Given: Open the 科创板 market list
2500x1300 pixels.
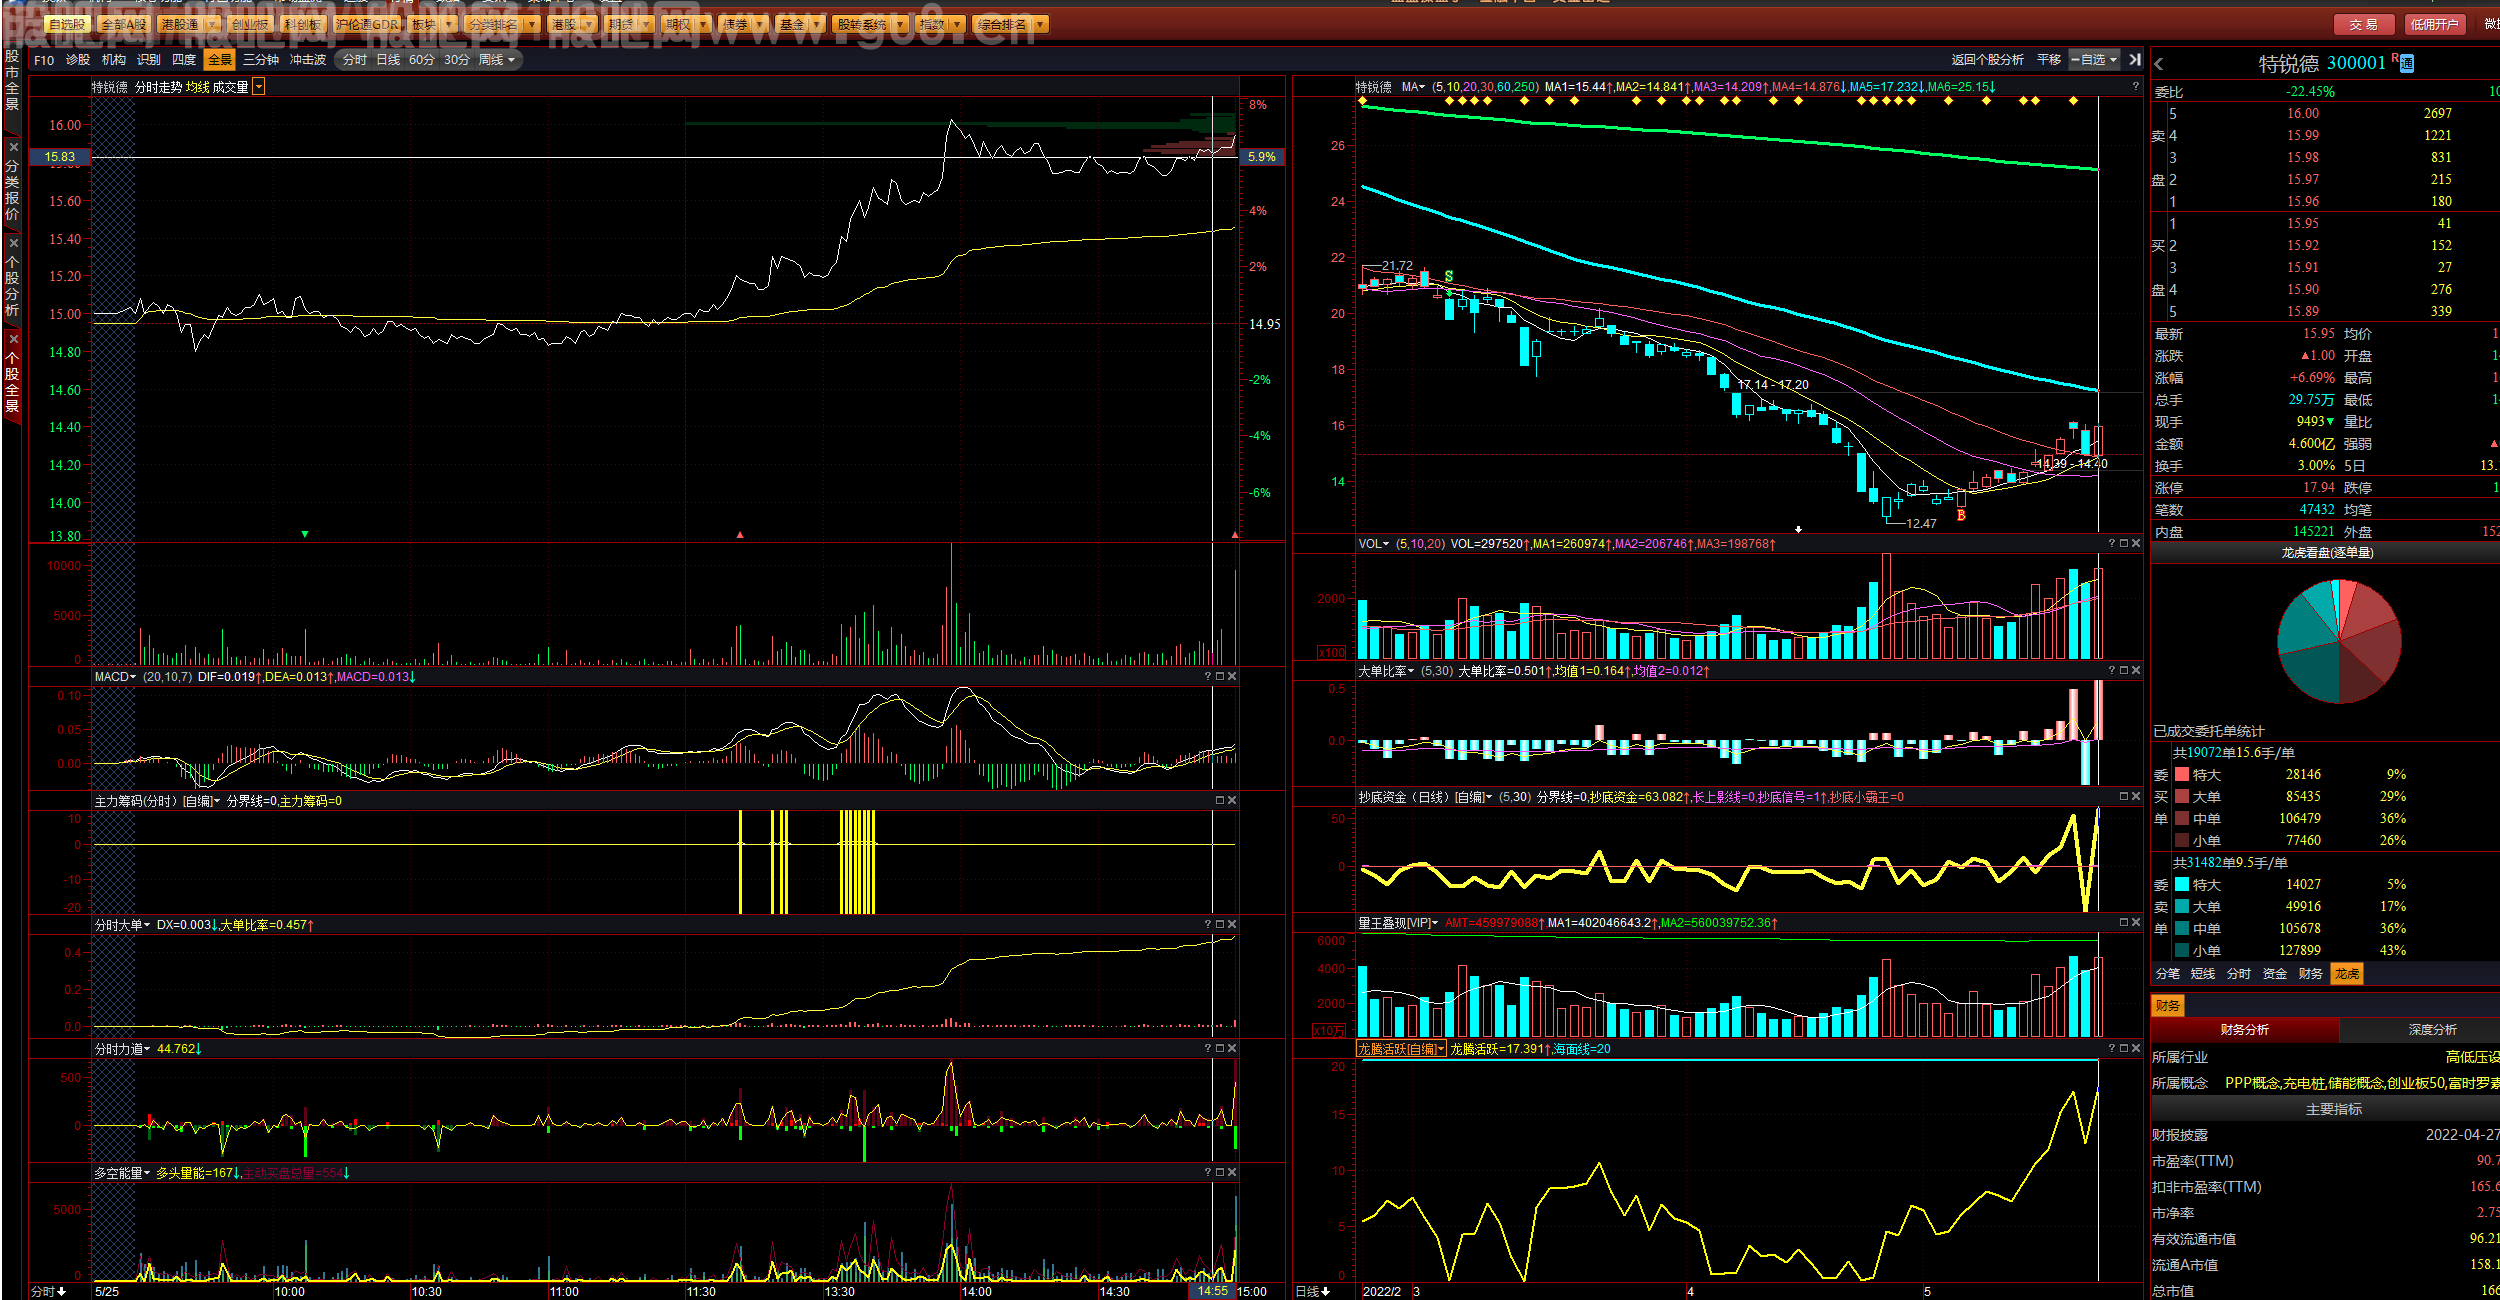Looking at the screenshot, I should coord(302,24).
